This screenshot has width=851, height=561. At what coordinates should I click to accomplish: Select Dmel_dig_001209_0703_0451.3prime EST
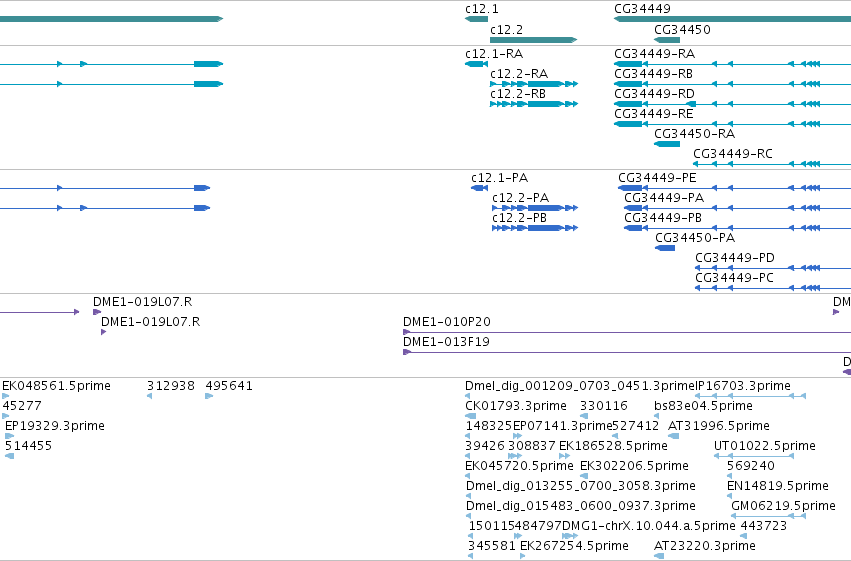pyautogui.click(x=579, y=386)
